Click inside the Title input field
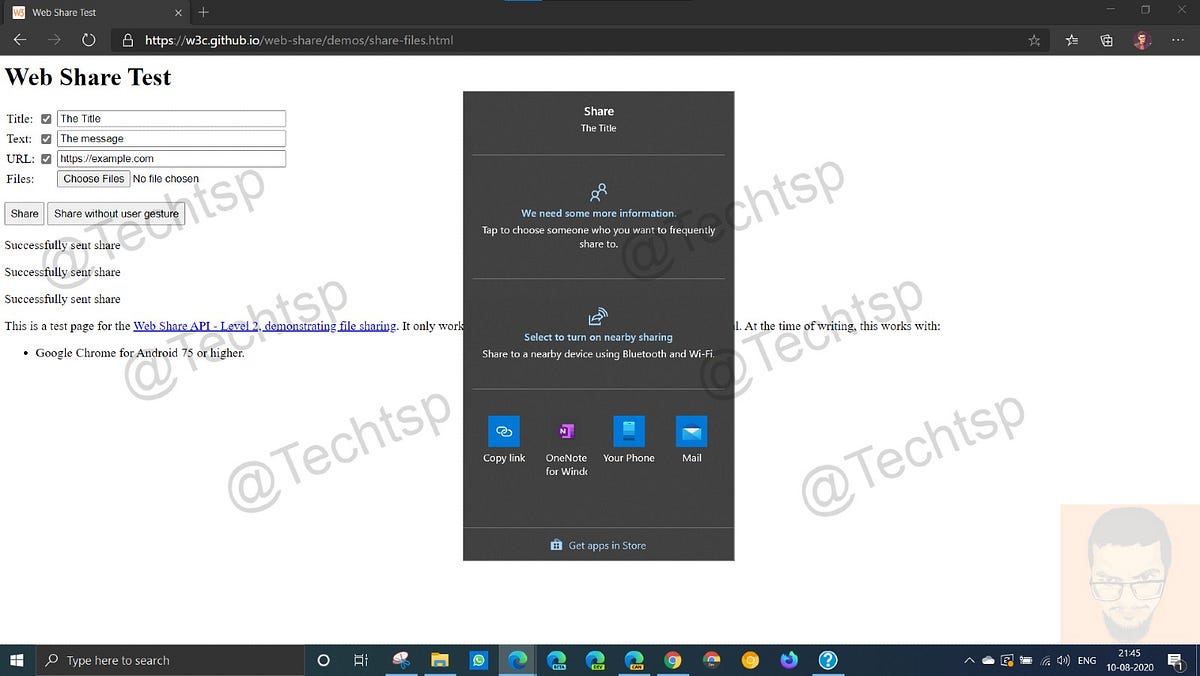This screenshot has width=1200, height=676. 170,118
